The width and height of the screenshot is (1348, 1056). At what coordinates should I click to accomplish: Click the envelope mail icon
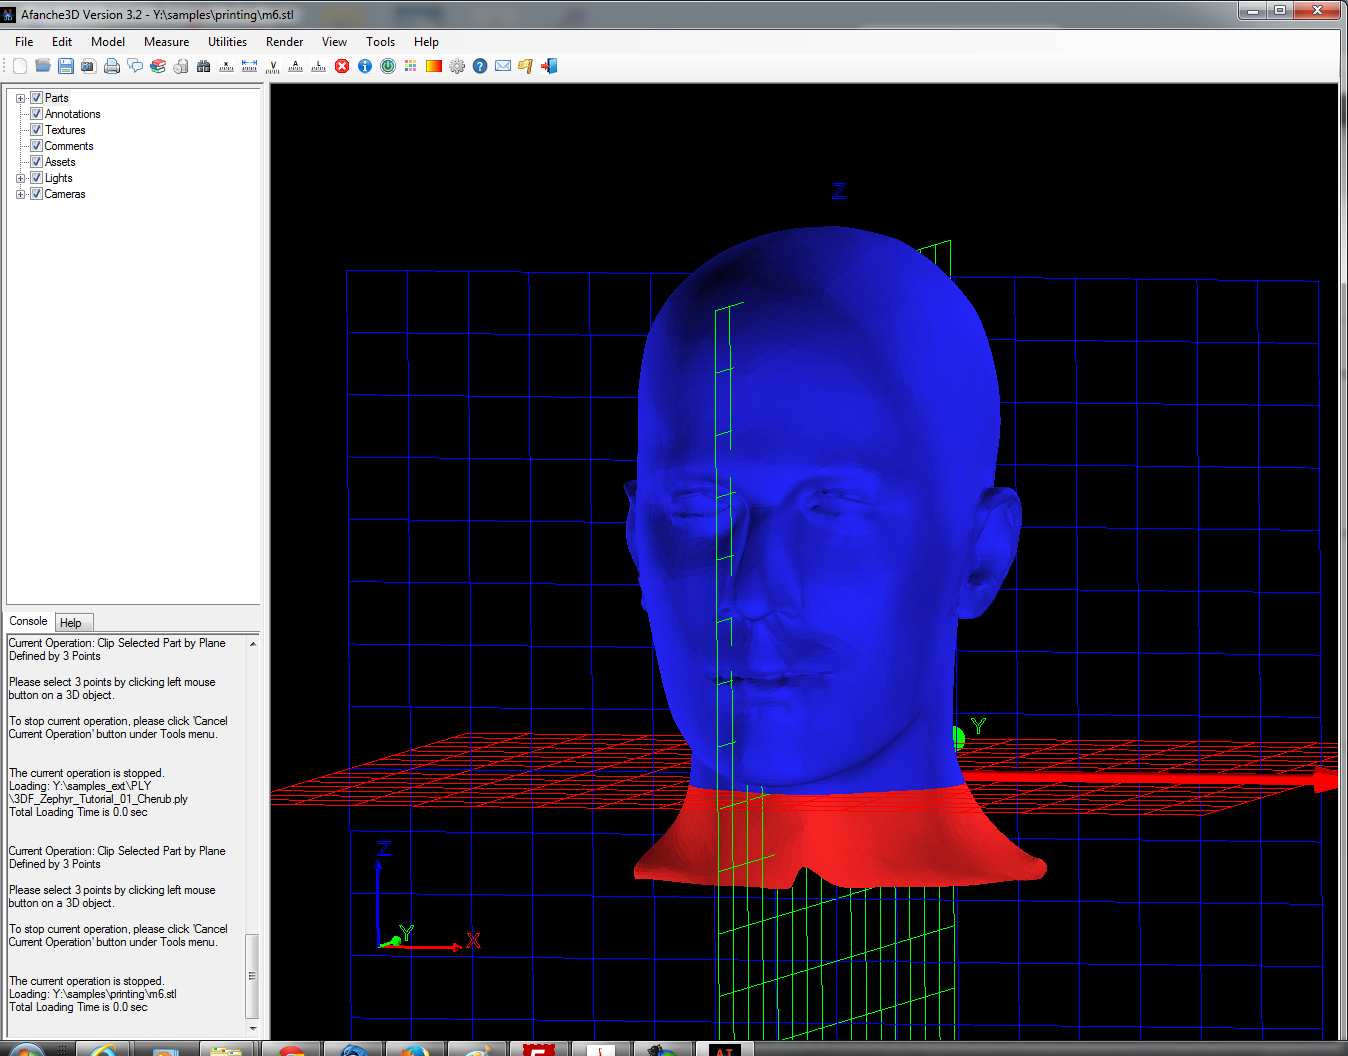tap(503, 66)
